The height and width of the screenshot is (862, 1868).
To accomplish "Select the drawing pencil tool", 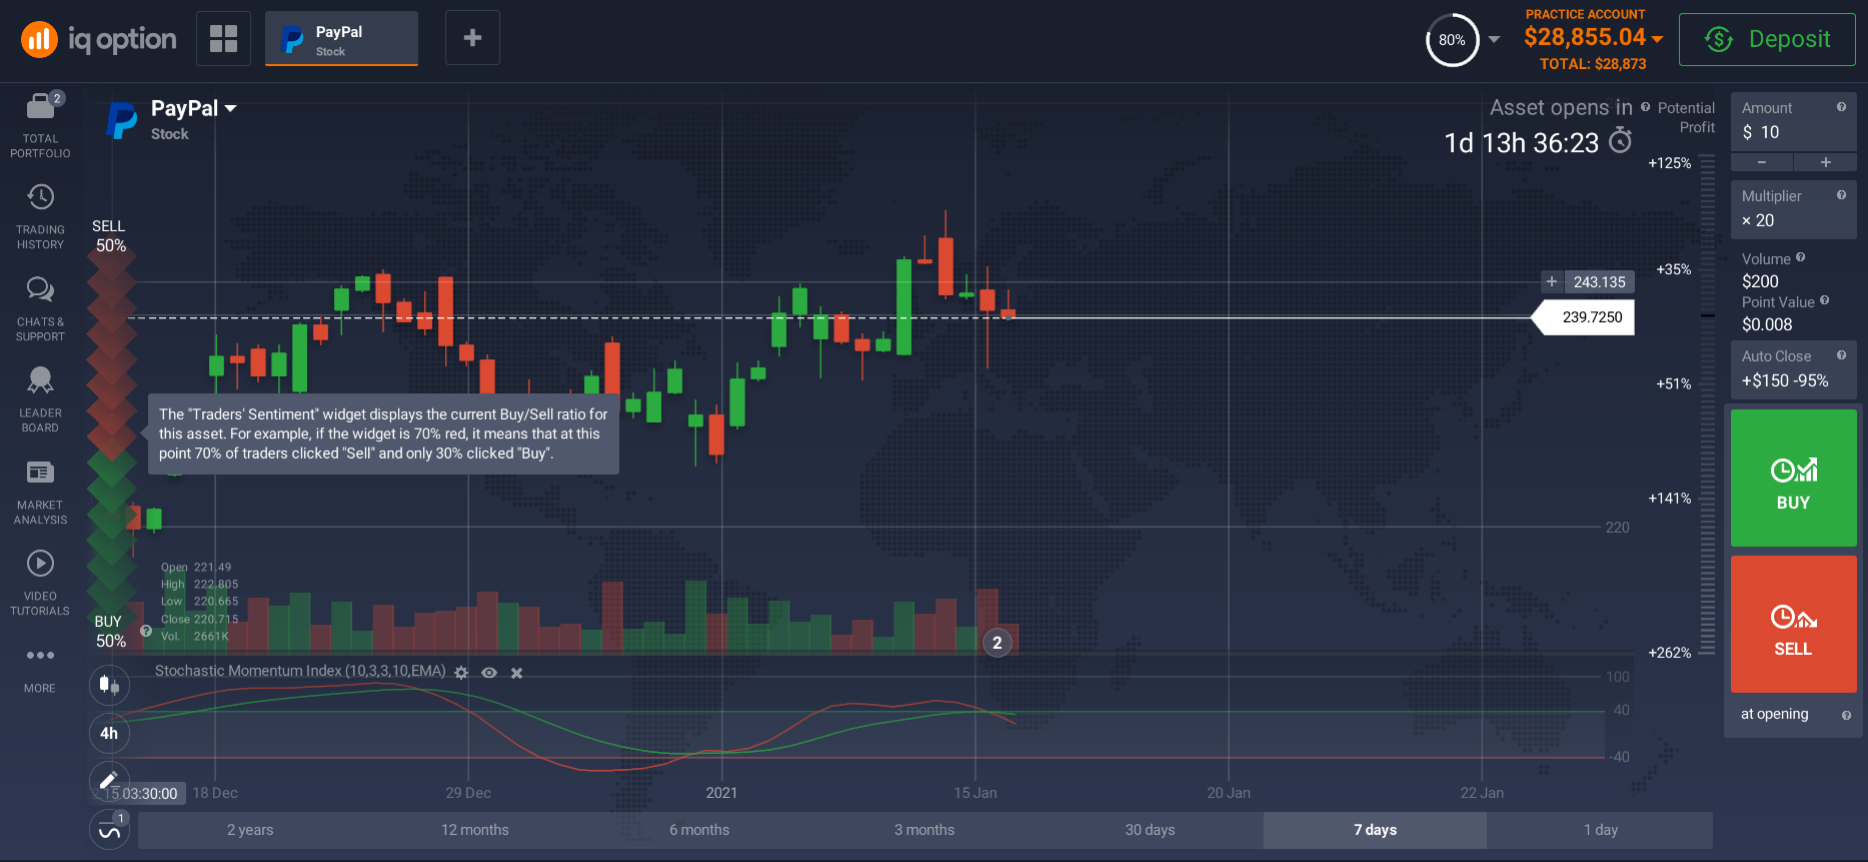I will 109,780.
